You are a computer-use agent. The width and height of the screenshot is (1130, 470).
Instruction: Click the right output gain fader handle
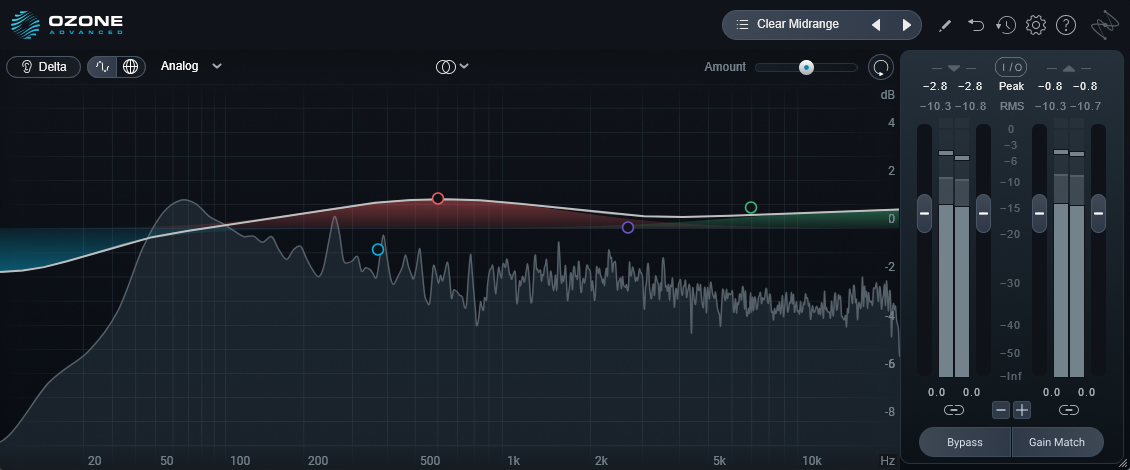point(1098,213)
